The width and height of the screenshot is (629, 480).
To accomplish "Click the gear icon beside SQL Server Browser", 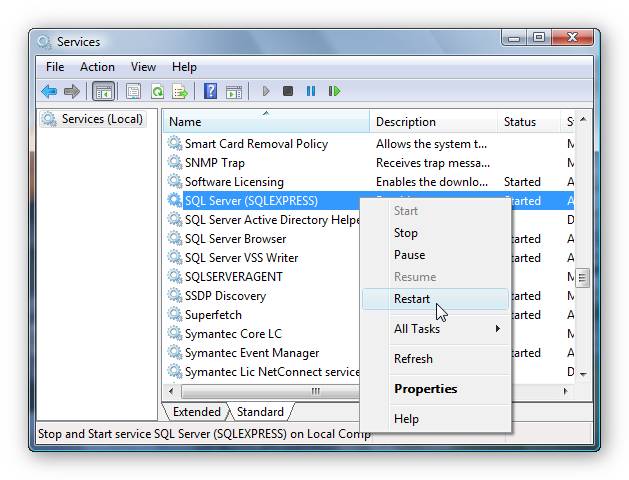I will (174, 238).
